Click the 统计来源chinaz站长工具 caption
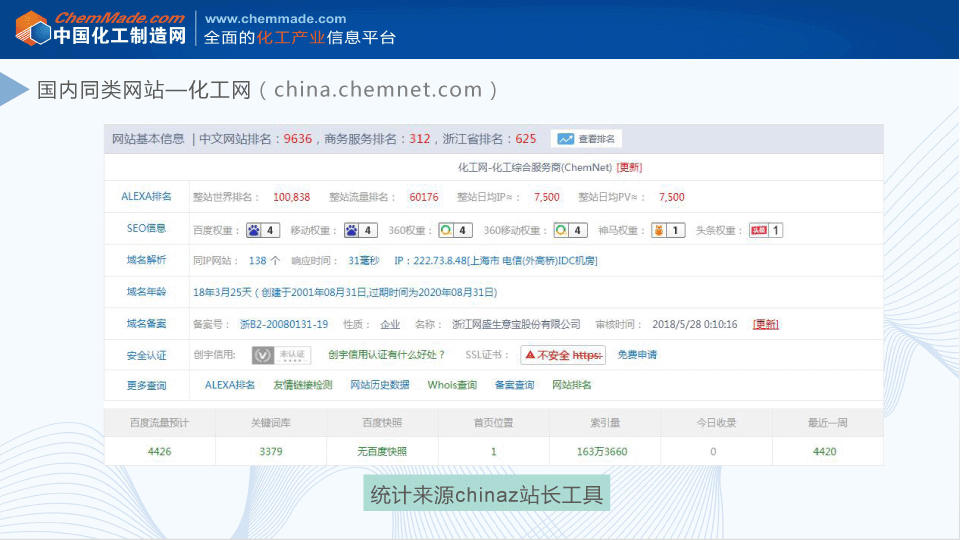 [487, 493]
